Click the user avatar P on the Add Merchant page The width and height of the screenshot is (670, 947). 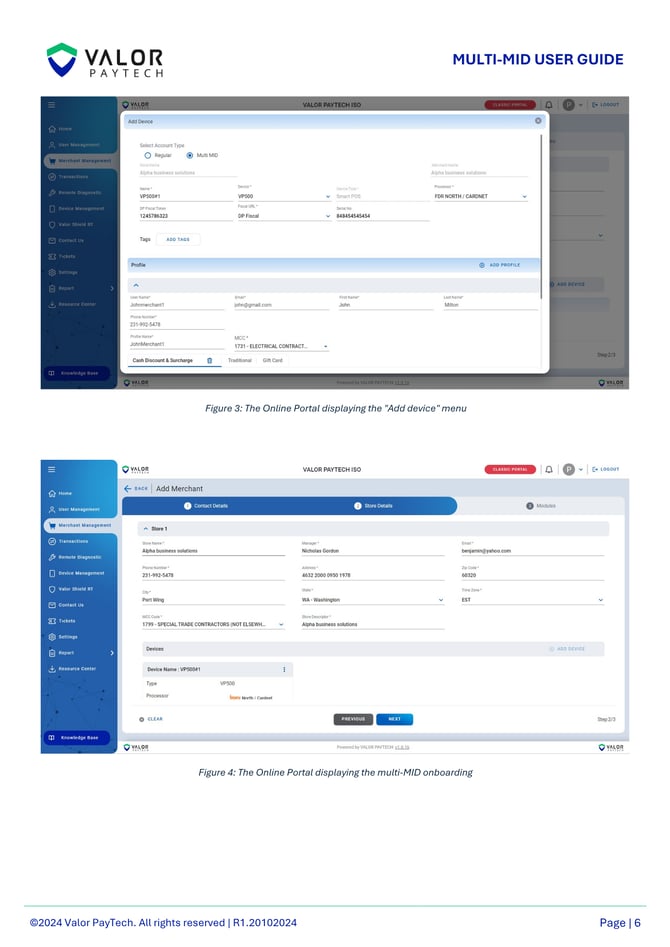pyautogui.click(x=568, y=469)
